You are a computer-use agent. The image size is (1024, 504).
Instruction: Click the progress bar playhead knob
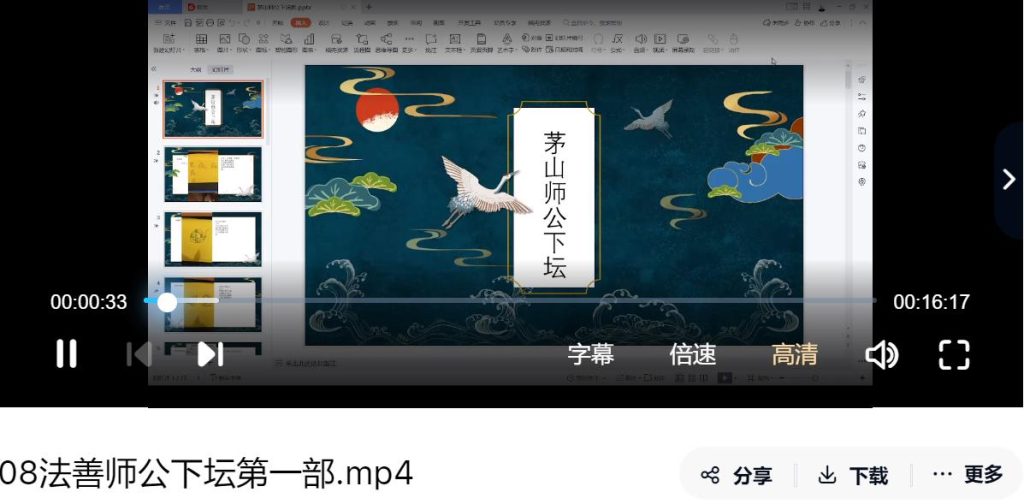point(167,301)
